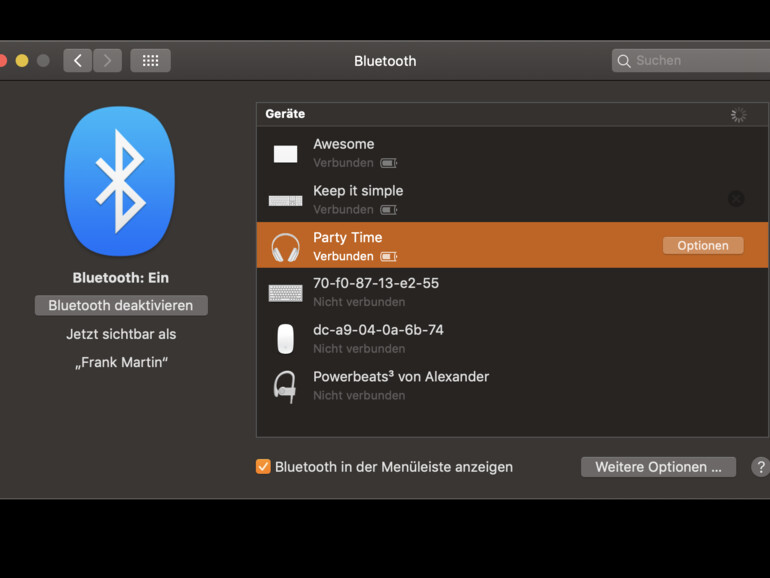This screenshot has width=770, height=578.
Task: Click the Suchen search field
Action: click(691, 60)
